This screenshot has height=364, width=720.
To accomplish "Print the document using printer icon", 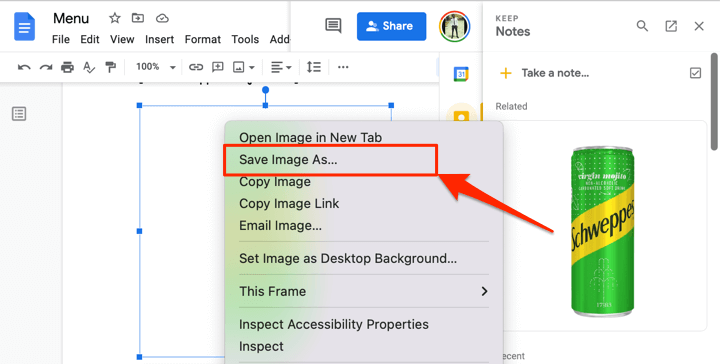I will tap(68, 67).
